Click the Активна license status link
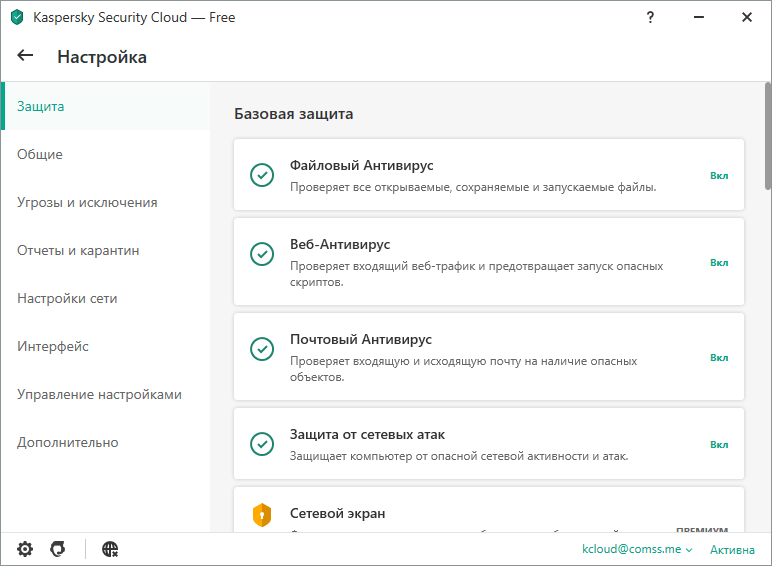 click(732, 550)
